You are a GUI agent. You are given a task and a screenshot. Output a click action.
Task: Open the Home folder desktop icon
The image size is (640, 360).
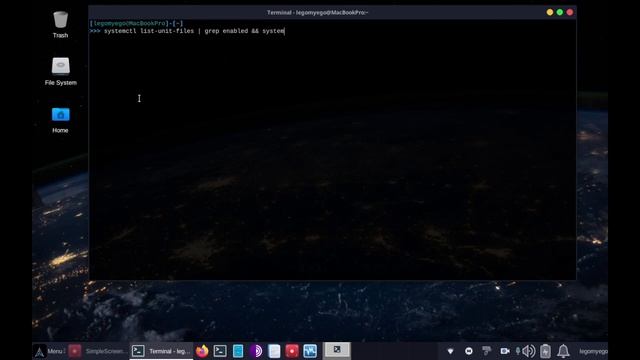(x=60, y=120)
